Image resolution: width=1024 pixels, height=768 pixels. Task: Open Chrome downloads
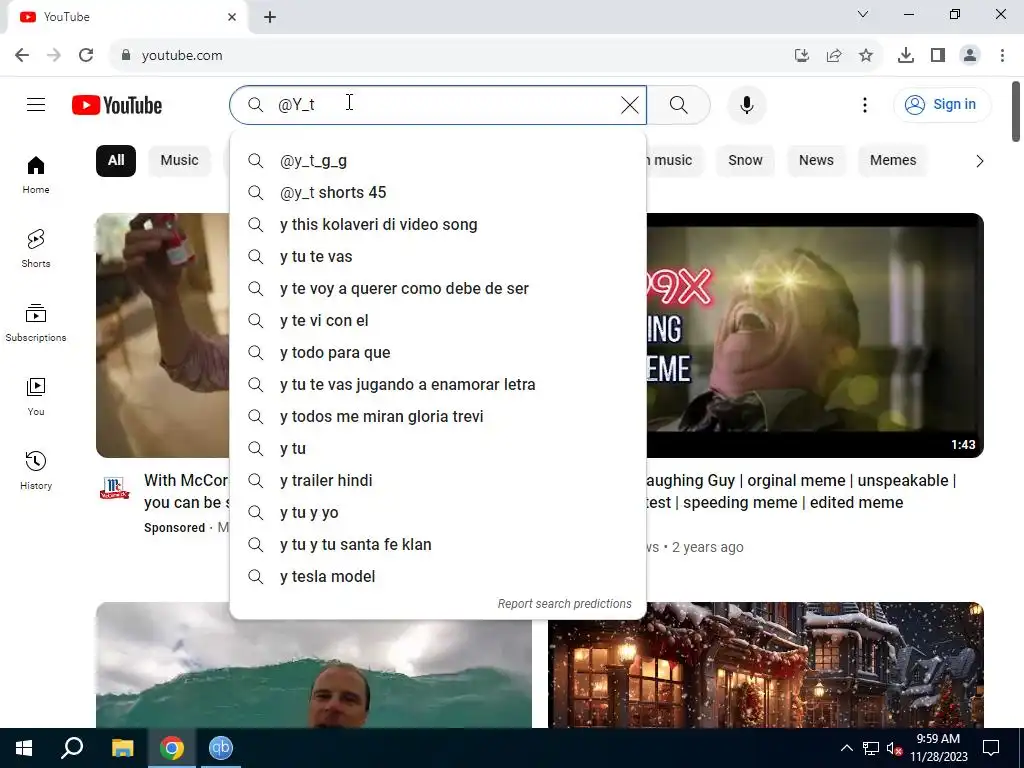pyautogui.click(x=906, y=56)
